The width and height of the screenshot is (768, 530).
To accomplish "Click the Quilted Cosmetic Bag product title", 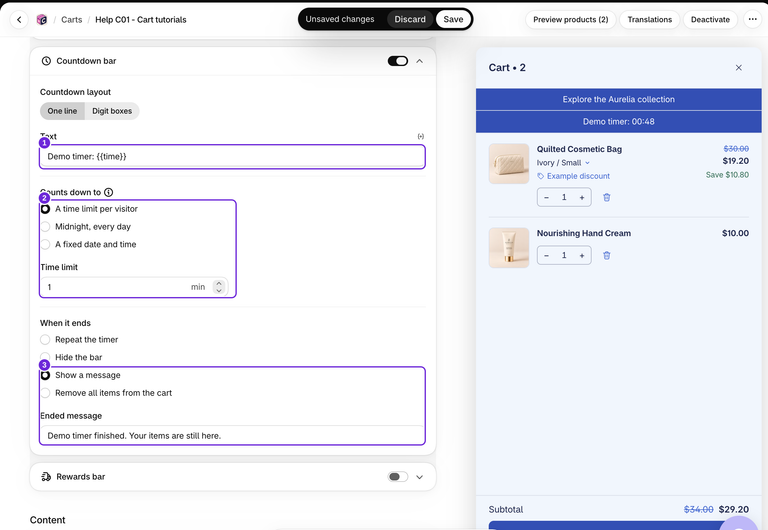I will click(x=579, y=149).
